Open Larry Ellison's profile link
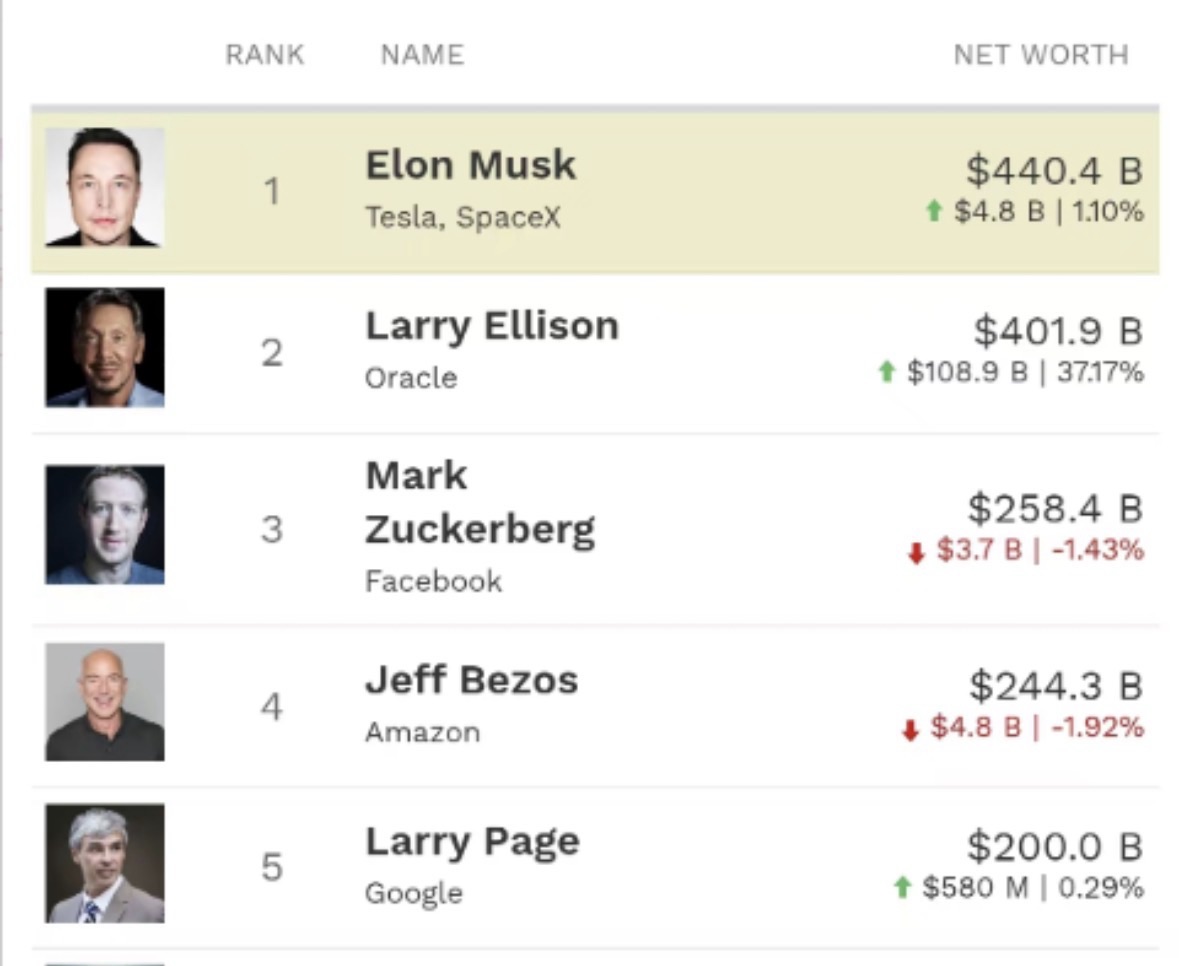The height and width of the screenshot is (966, 1179). pos(492,326)
